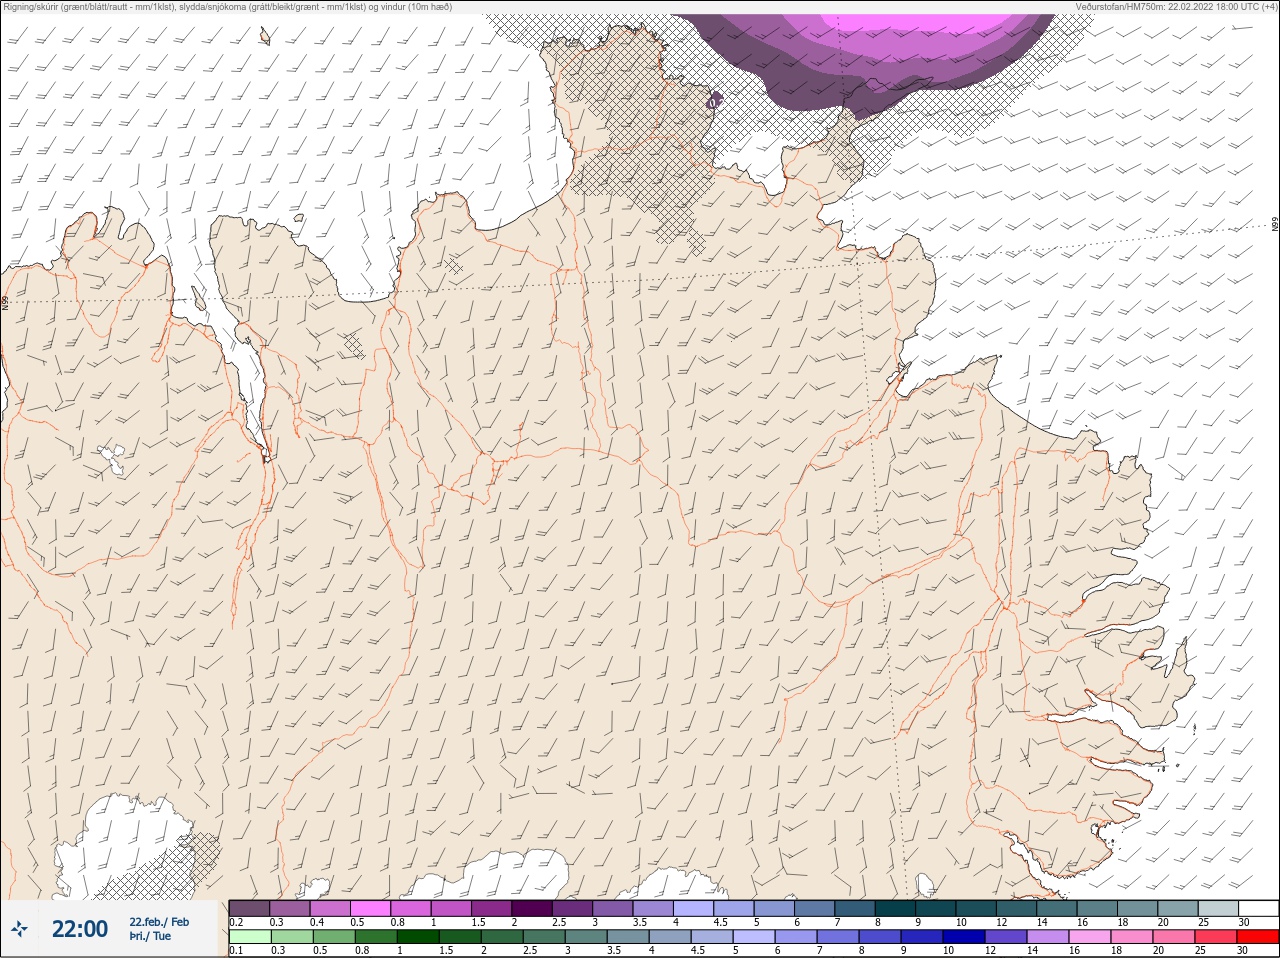Select the light lavender 4 swatch in upper legend
The width and height of the screenshot is (1280, 958).
tap(693, 908)
